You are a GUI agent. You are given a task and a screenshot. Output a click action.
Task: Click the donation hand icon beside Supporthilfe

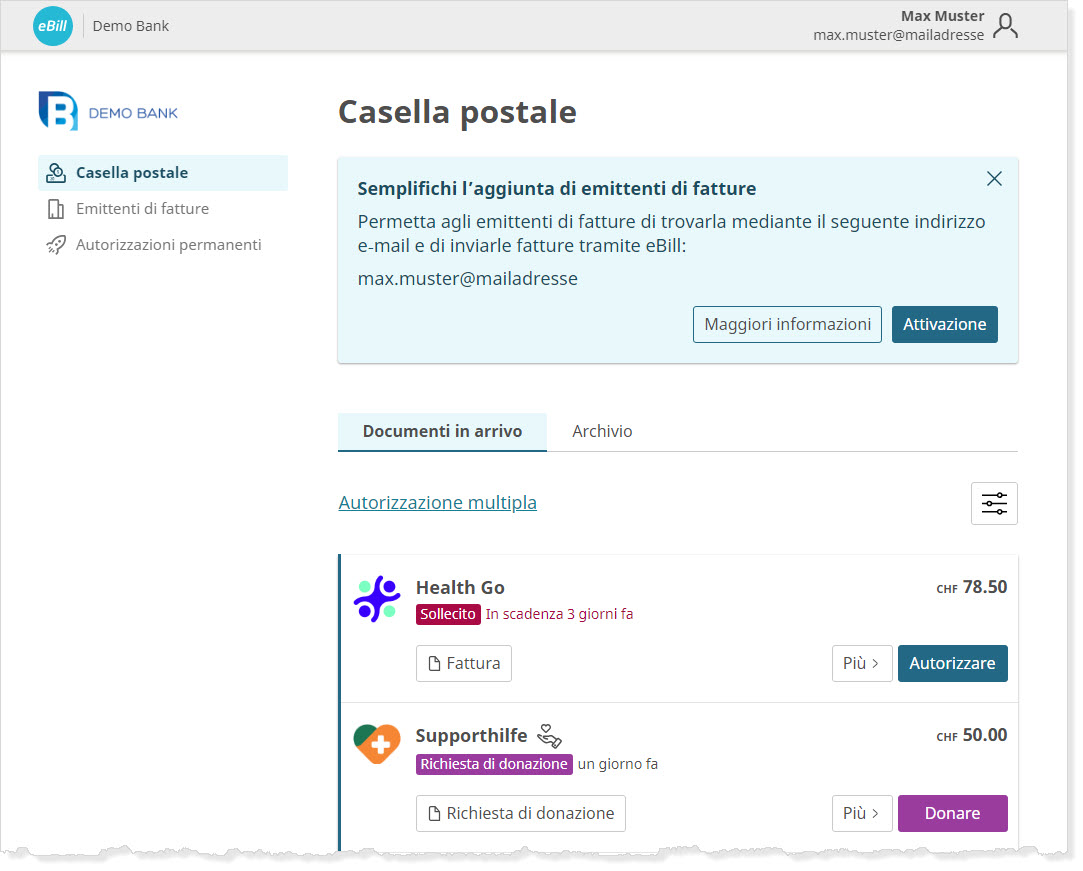click(x=549, y=736)
